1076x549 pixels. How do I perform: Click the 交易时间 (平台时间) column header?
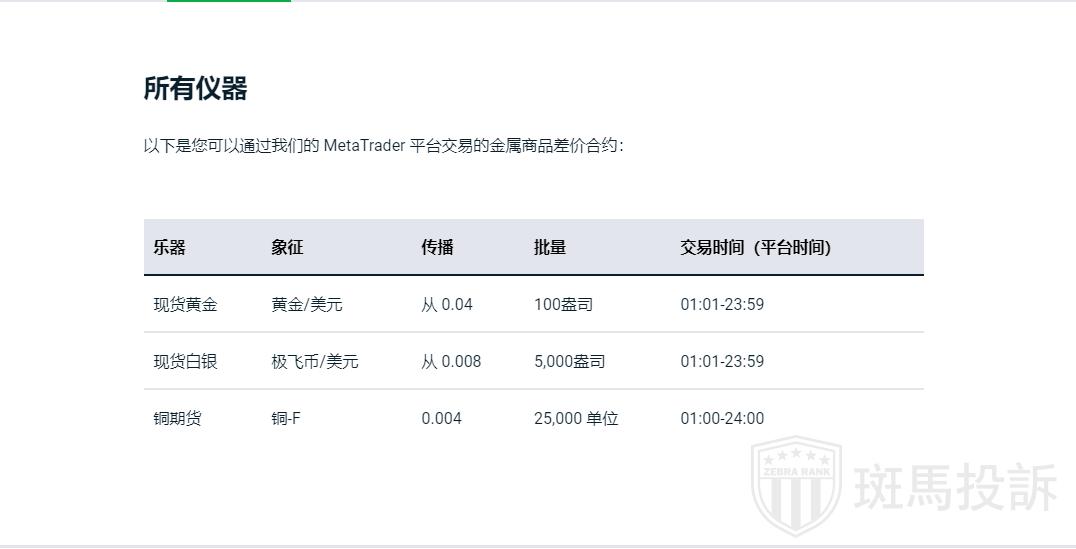[x=755, y=247]
